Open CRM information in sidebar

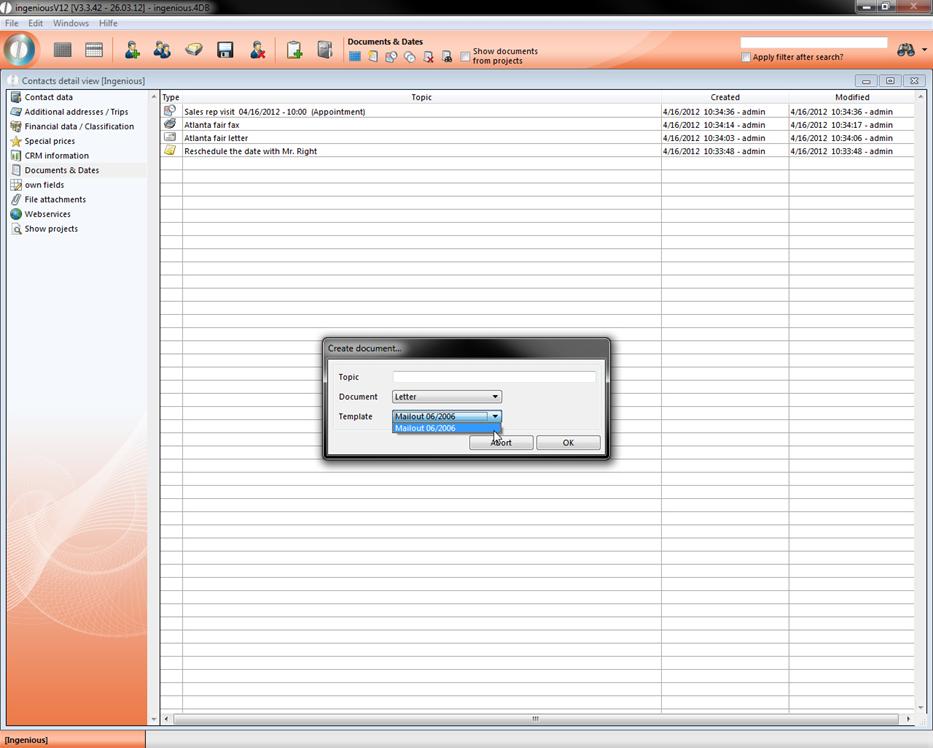point(56,156)
